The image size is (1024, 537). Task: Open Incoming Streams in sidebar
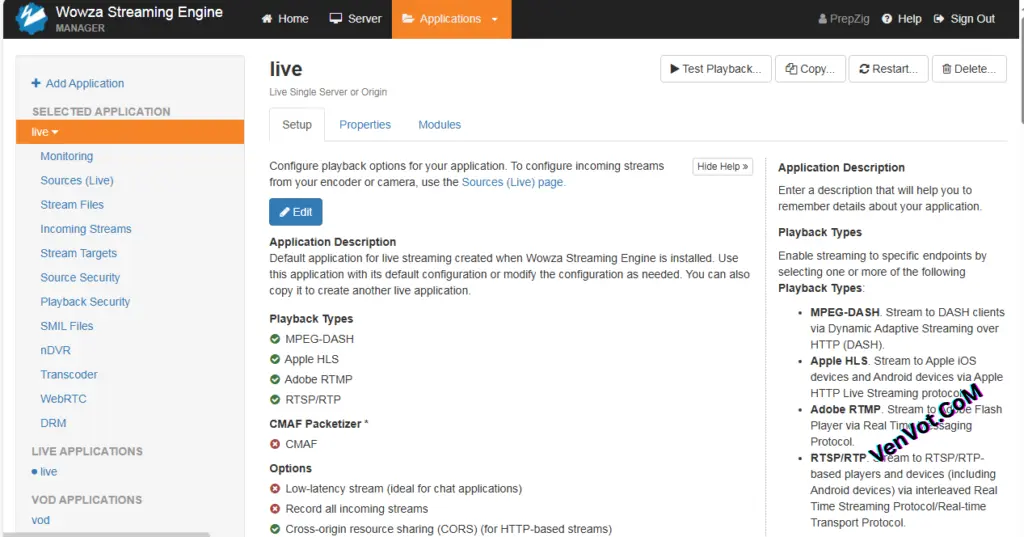tap(86, 229)
